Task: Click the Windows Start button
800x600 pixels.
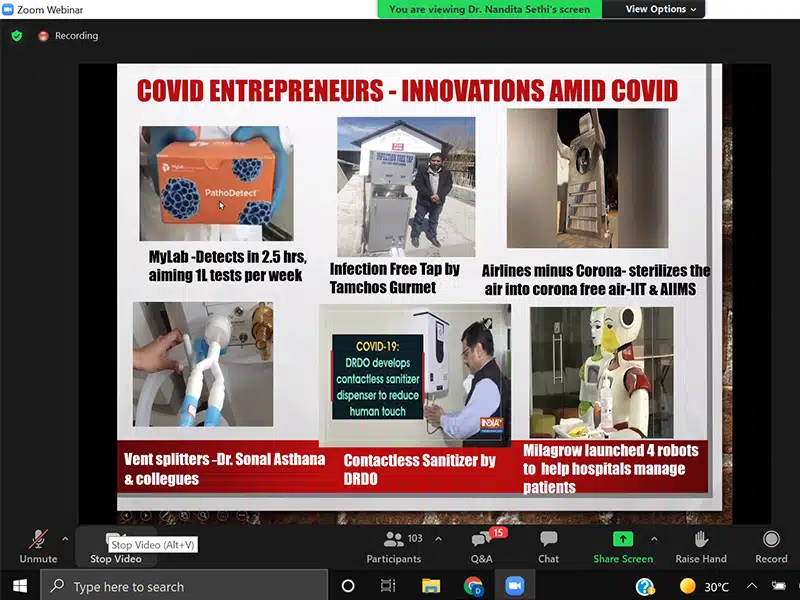Action: [20, 586]
